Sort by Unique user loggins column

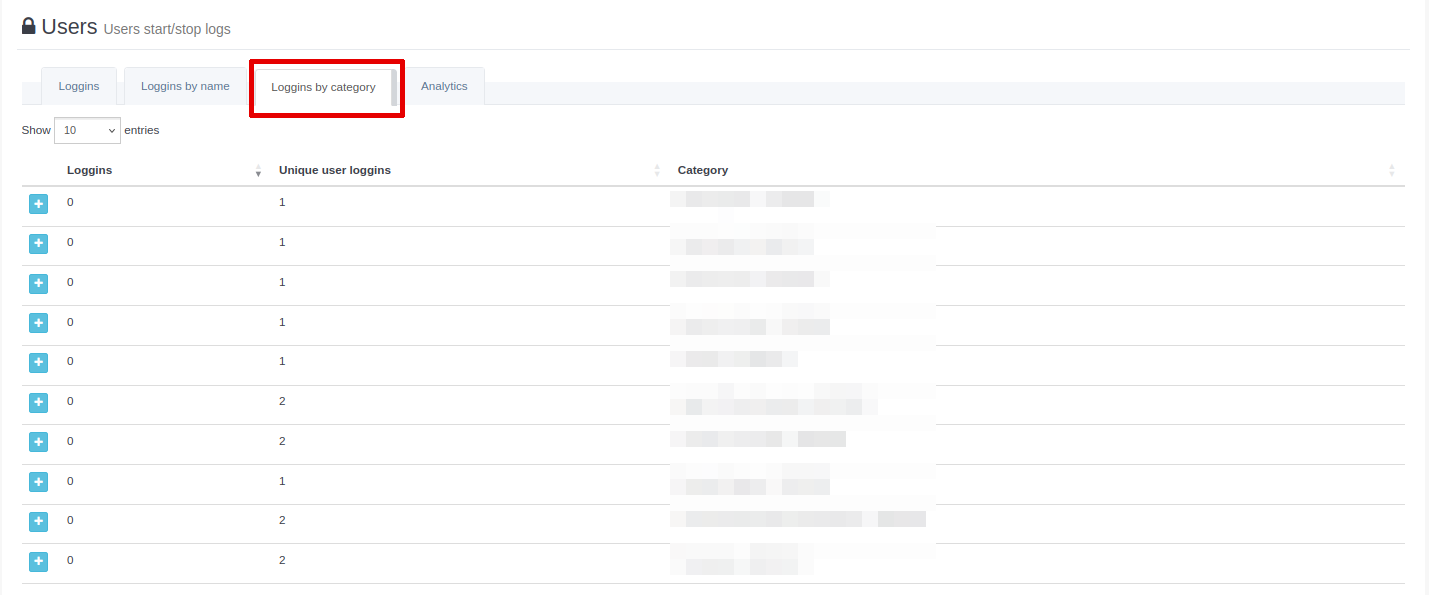[x=335, y=170]
